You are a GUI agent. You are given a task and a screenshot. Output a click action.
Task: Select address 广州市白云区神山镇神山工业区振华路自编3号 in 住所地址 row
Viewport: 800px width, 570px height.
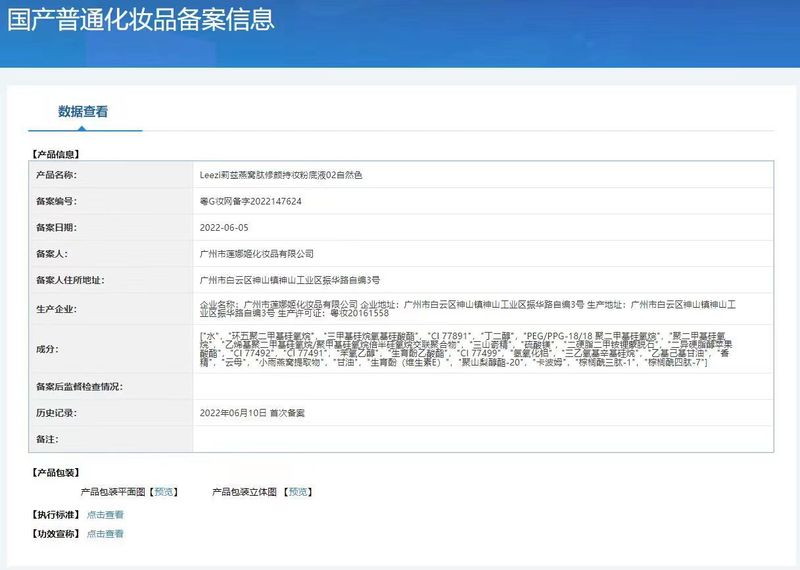[x=290, y=280]
